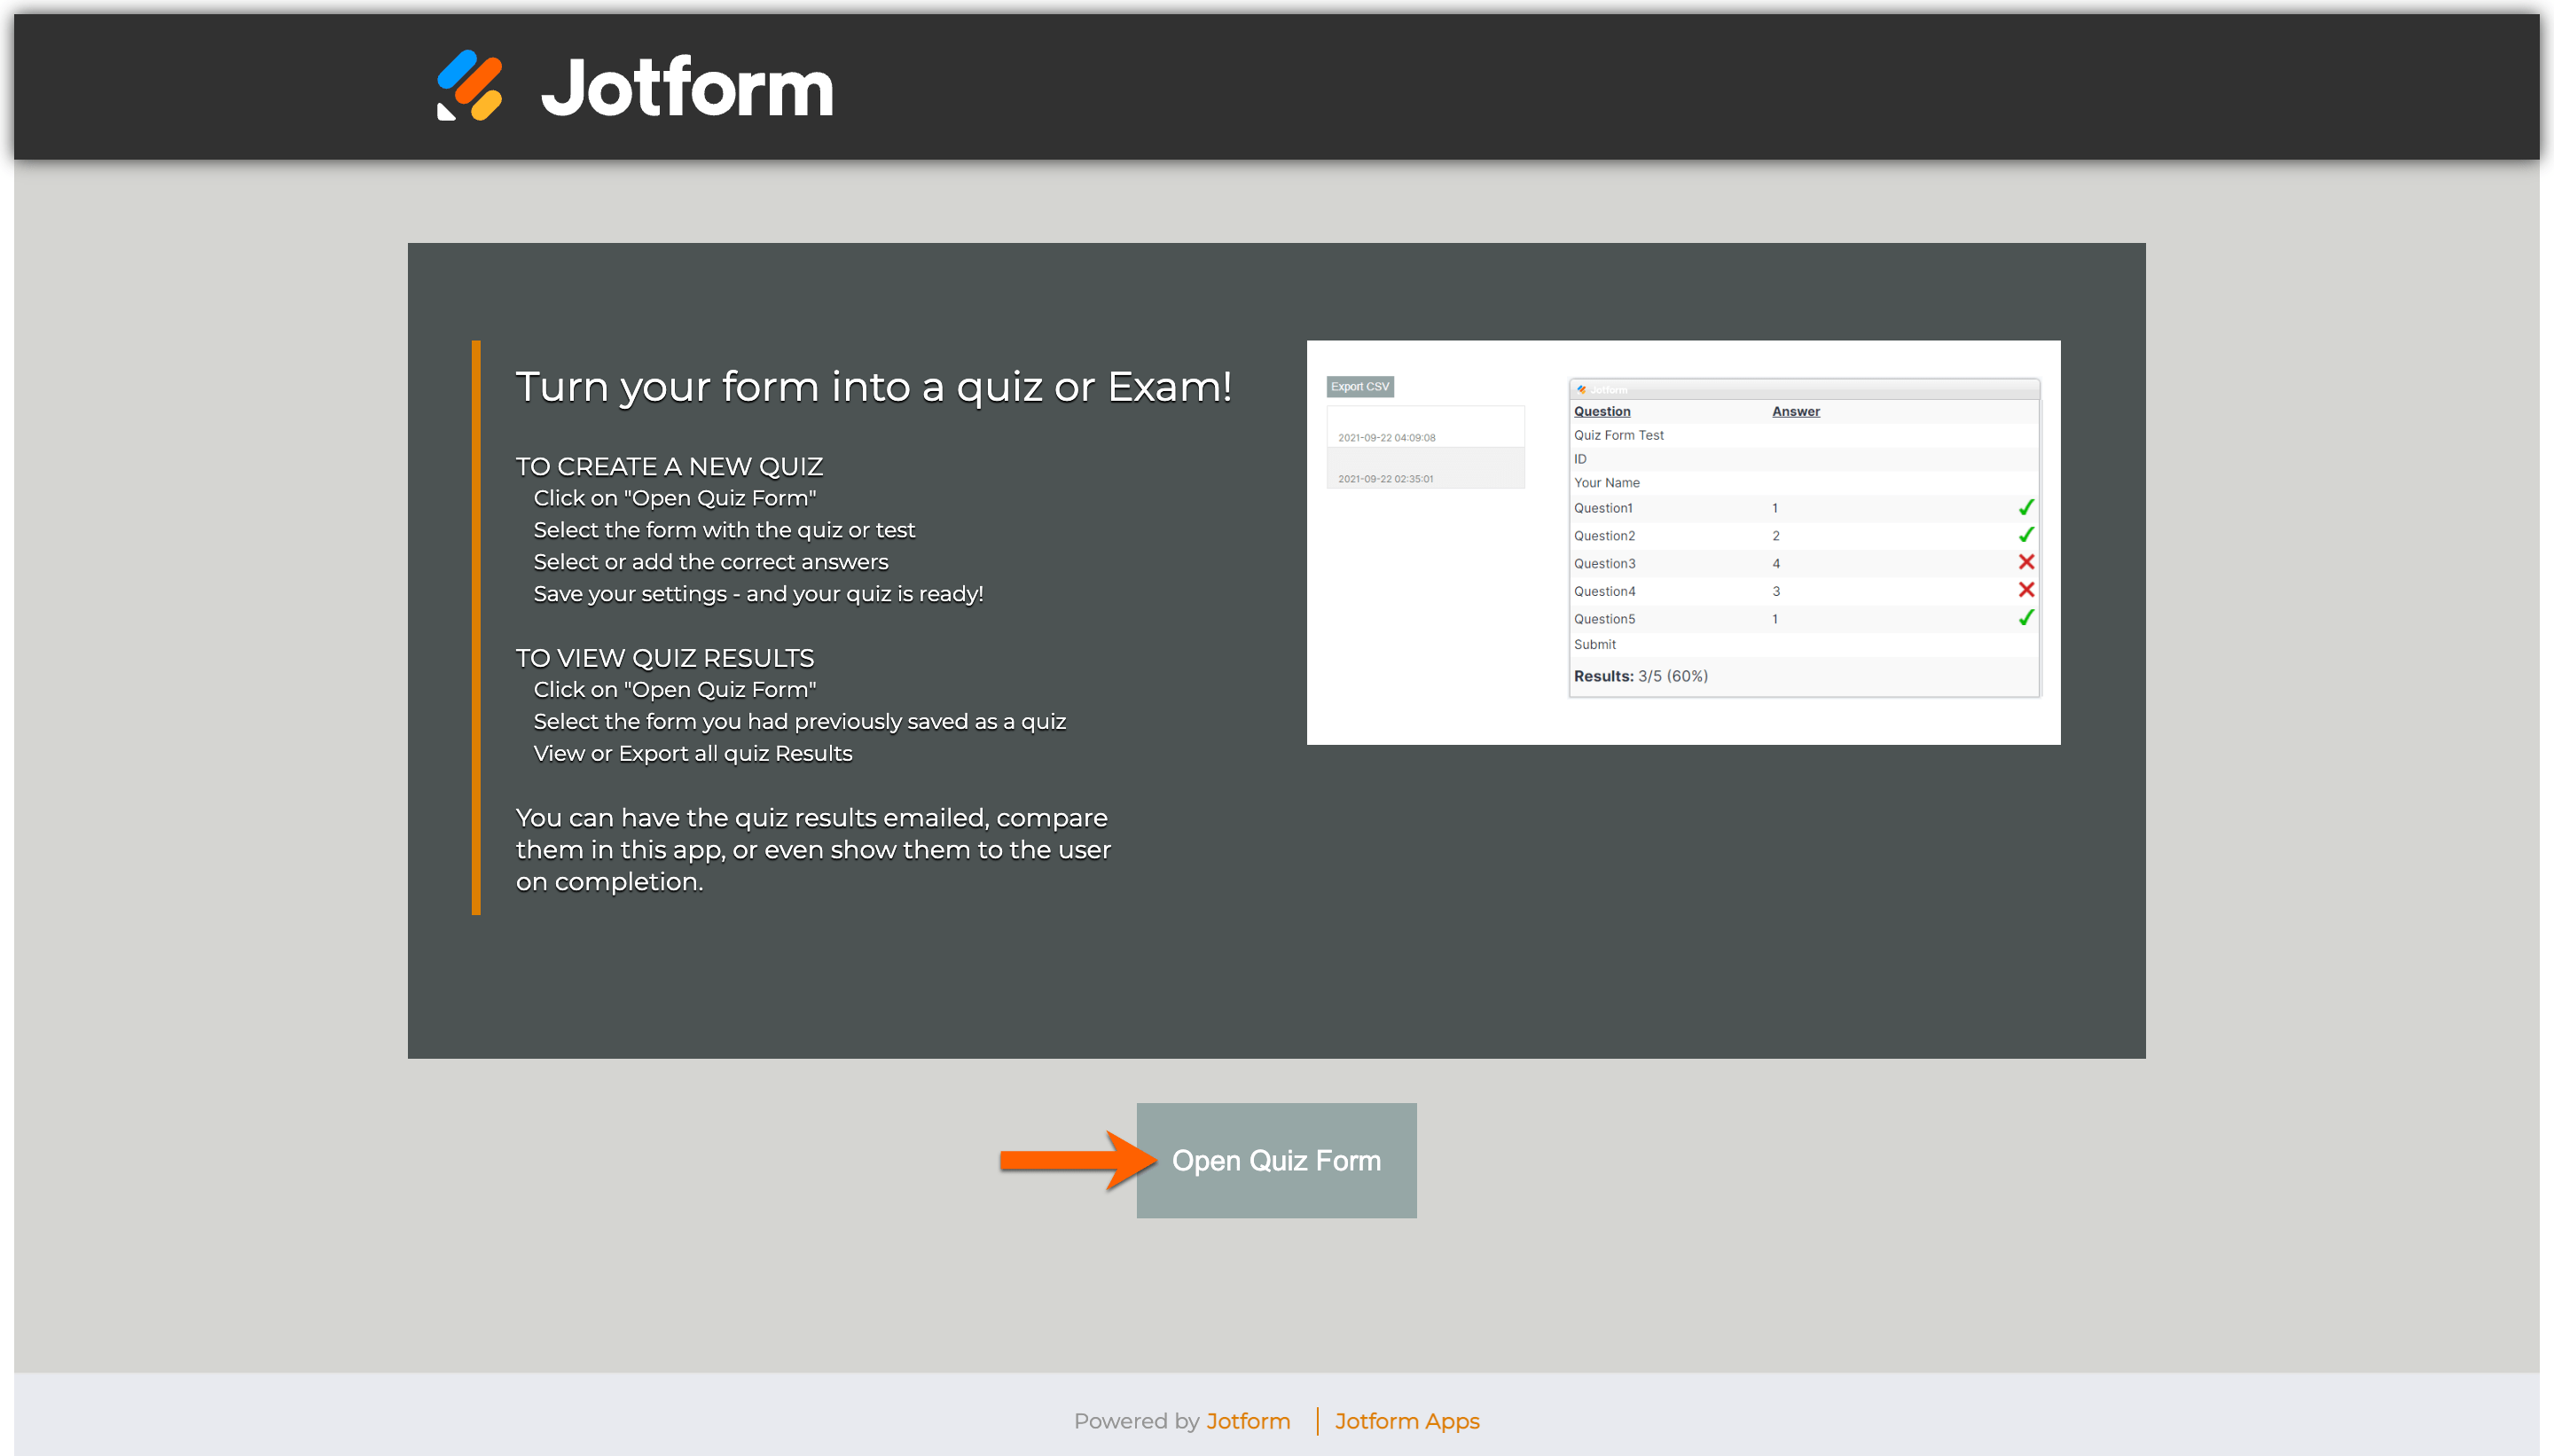Click the Answer column header in preview
The image size is (2554, 1456).
point(1795,411)
